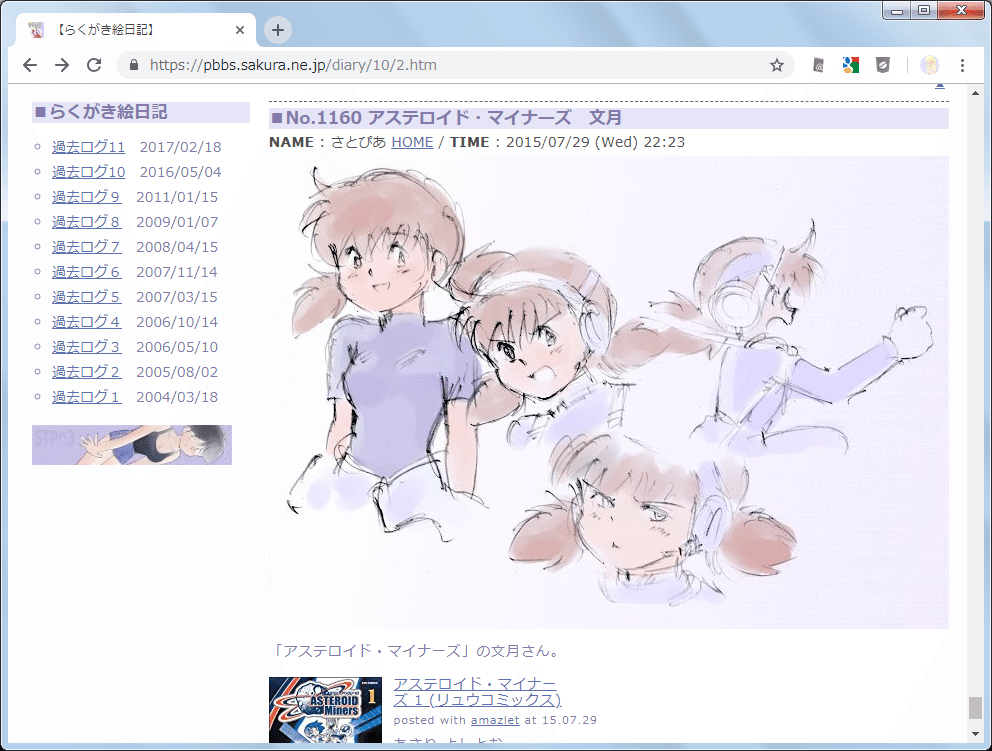Open 過去ログ3 archive link
The width and height of the screenshot is (992, 751).
86,347
